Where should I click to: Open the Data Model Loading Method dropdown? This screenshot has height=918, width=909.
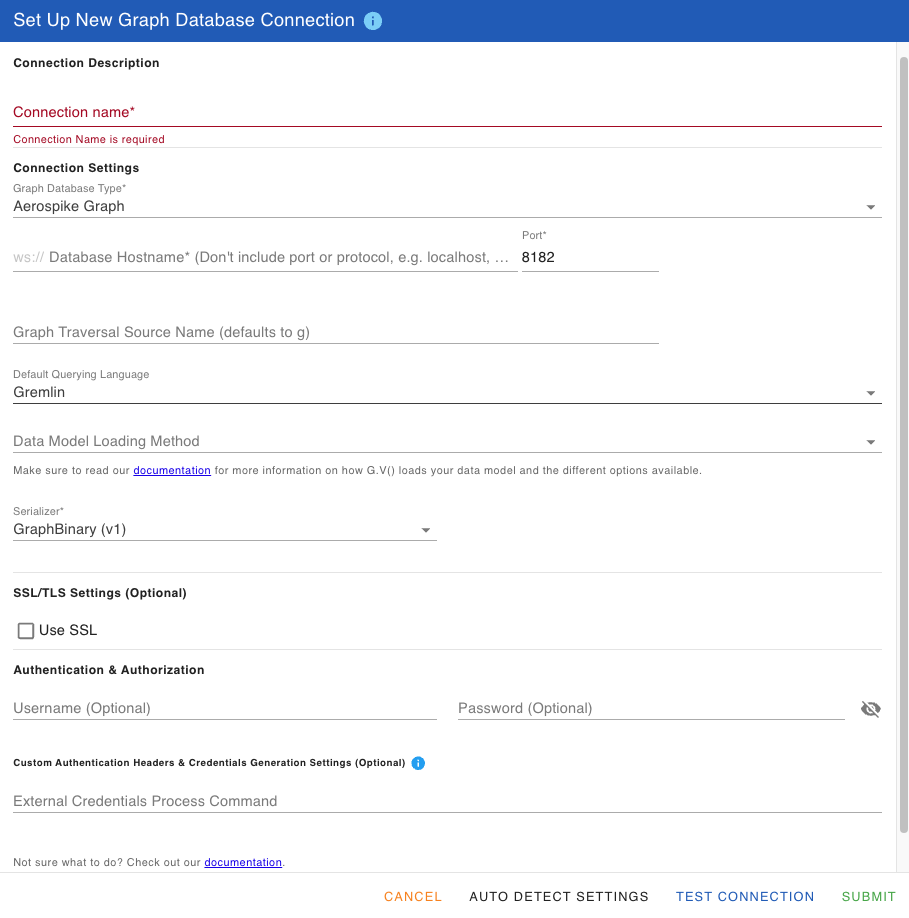click(446, 442)
